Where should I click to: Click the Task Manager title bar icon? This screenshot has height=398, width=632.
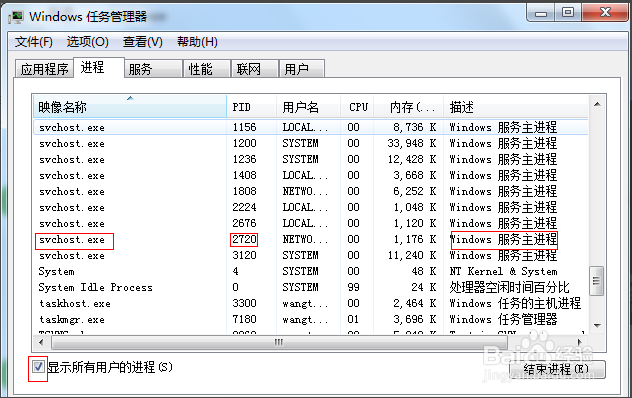tap(16, 17)
